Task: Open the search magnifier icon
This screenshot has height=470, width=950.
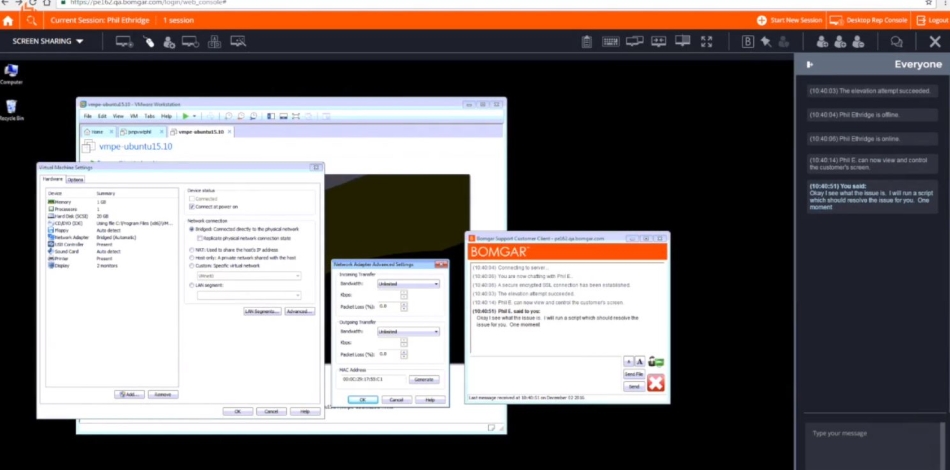Action: pos(32,20)
